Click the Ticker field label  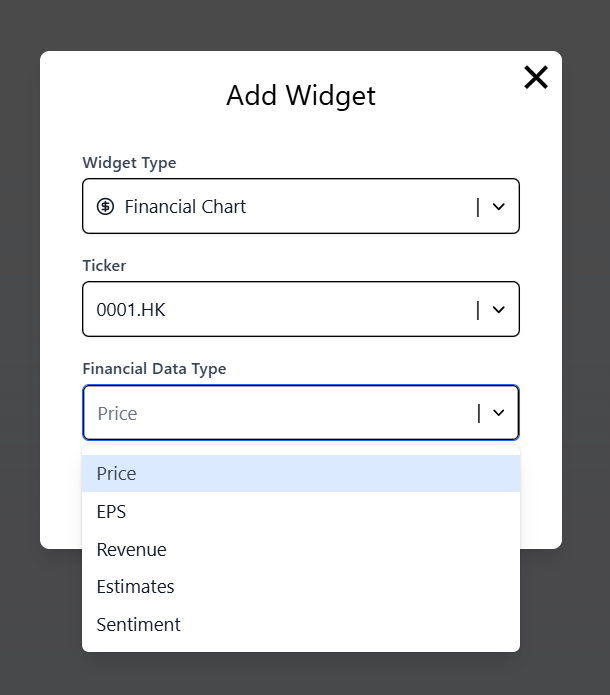click(104, 266)
